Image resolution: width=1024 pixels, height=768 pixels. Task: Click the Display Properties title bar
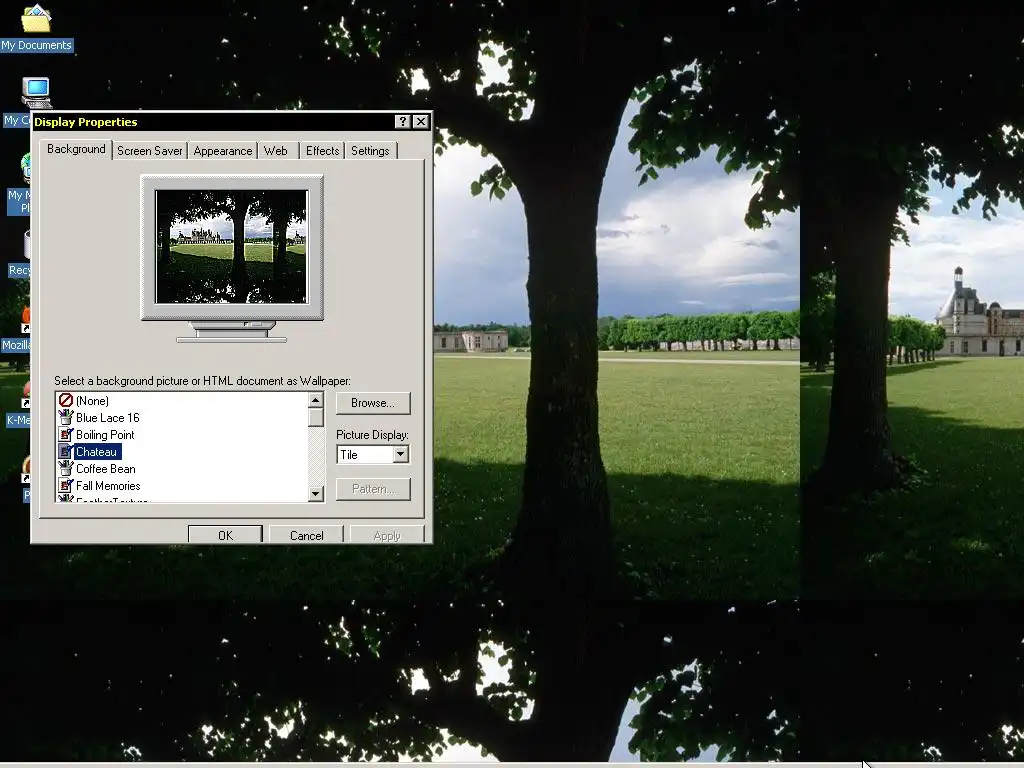click(x=214, y=121)
